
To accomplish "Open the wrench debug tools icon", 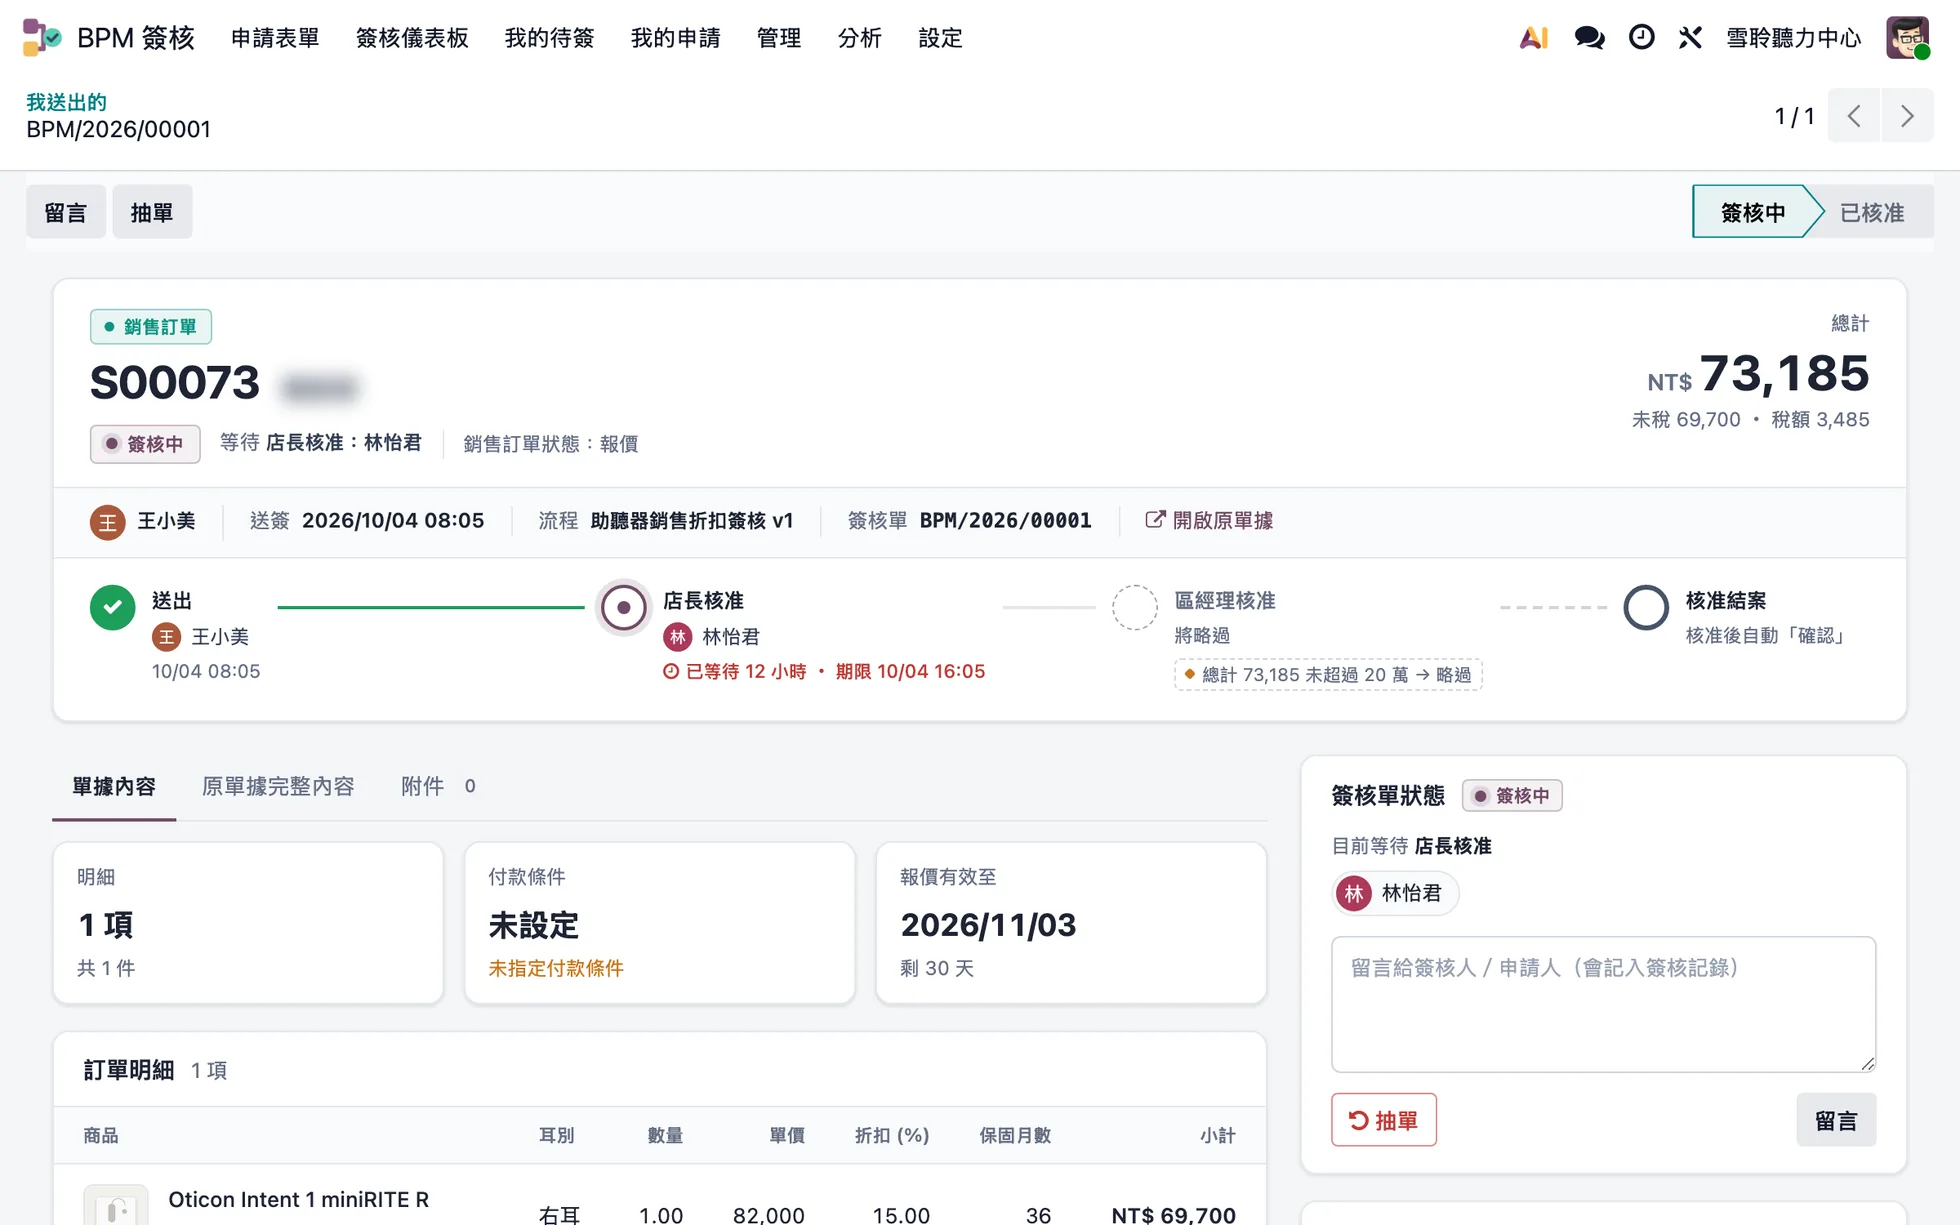I will 1690,38.
